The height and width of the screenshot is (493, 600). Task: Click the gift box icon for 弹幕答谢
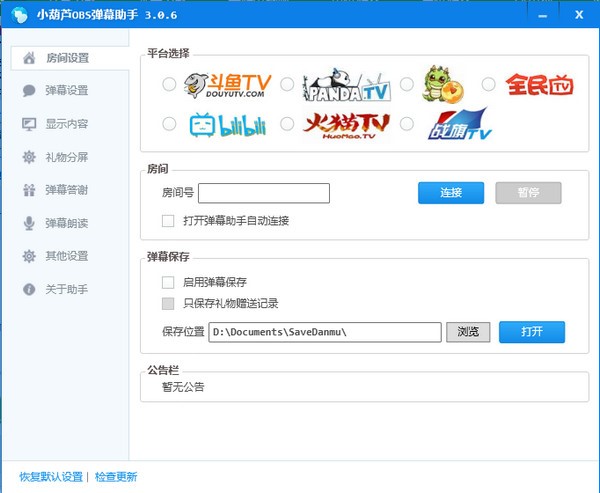(x=29, y=190)
